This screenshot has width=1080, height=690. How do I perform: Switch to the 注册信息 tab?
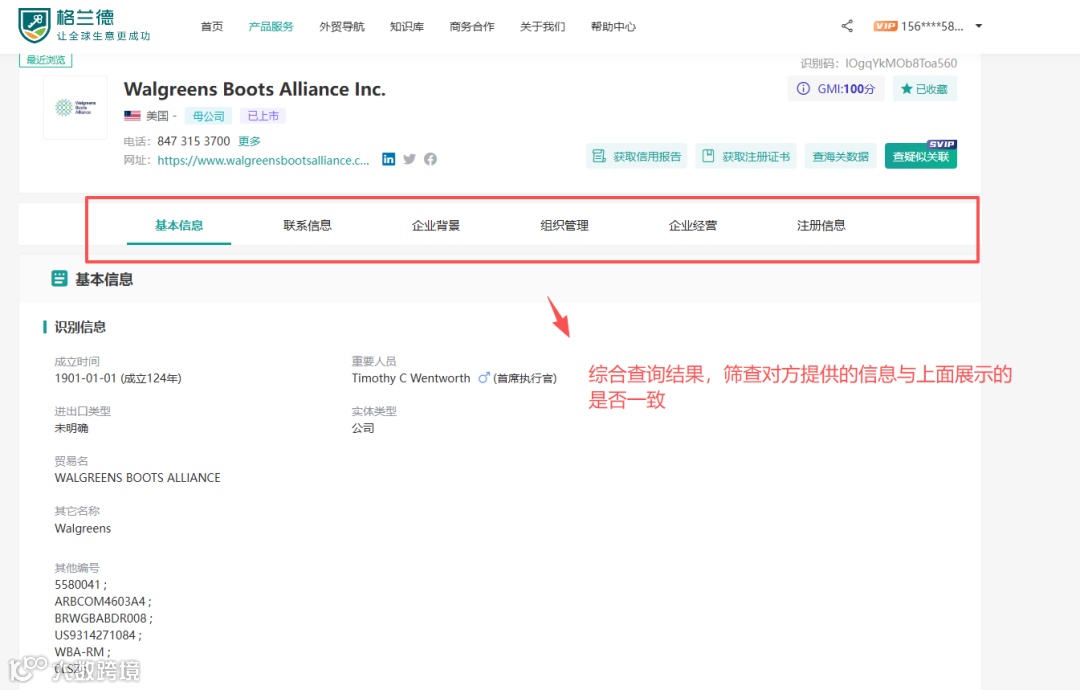[x=821, y=225]
